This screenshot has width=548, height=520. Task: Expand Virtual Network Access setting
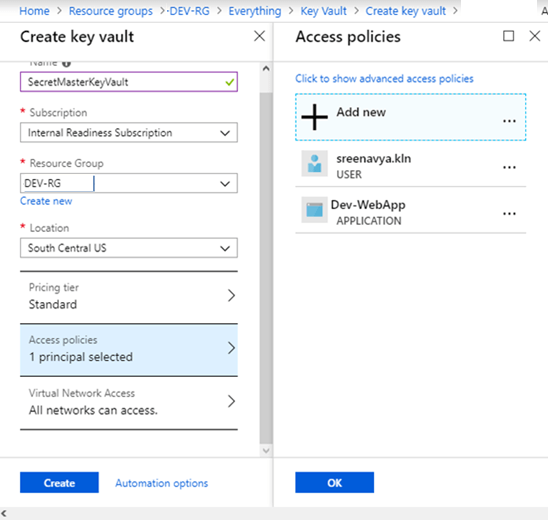point(129,403)
